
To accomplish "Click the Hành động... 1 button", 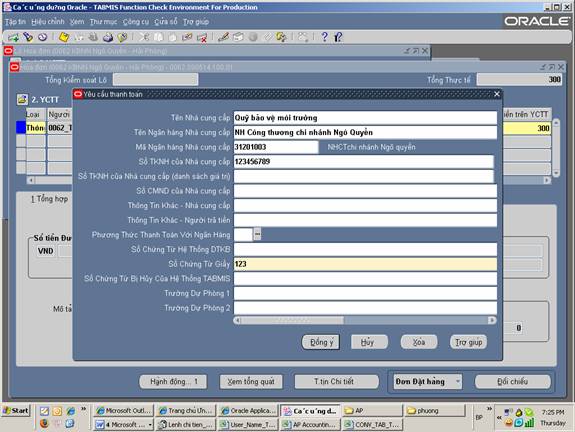I will point(173,382).
